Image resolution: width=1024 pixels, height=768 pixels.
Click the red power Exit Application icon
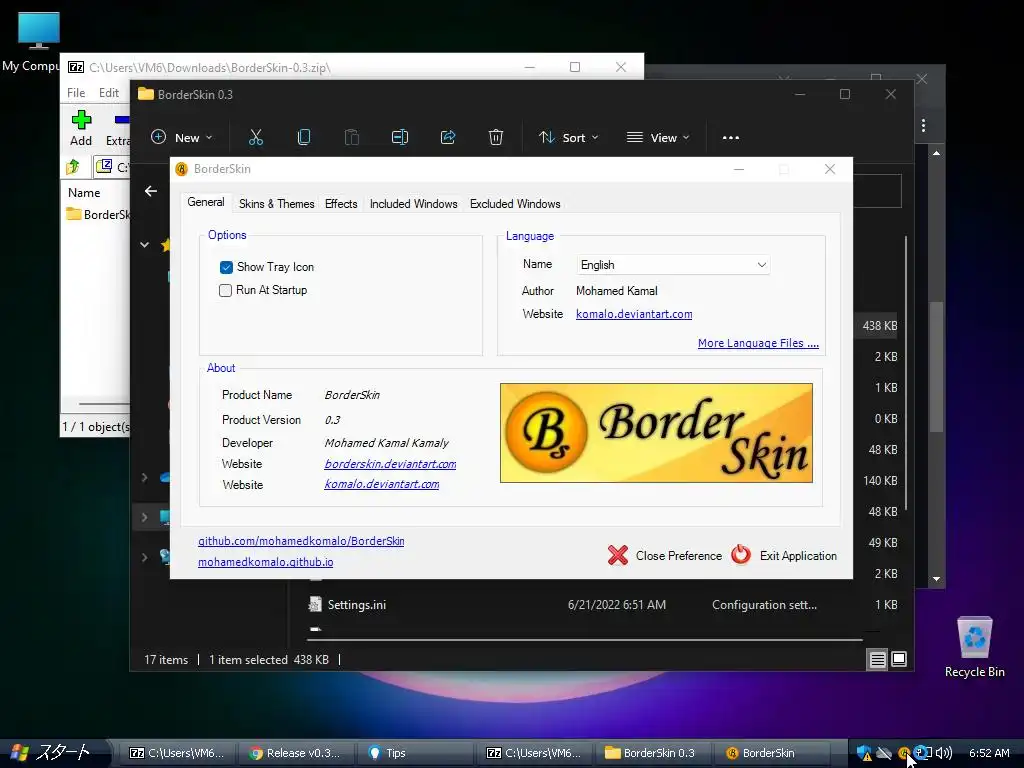point(741,554)
